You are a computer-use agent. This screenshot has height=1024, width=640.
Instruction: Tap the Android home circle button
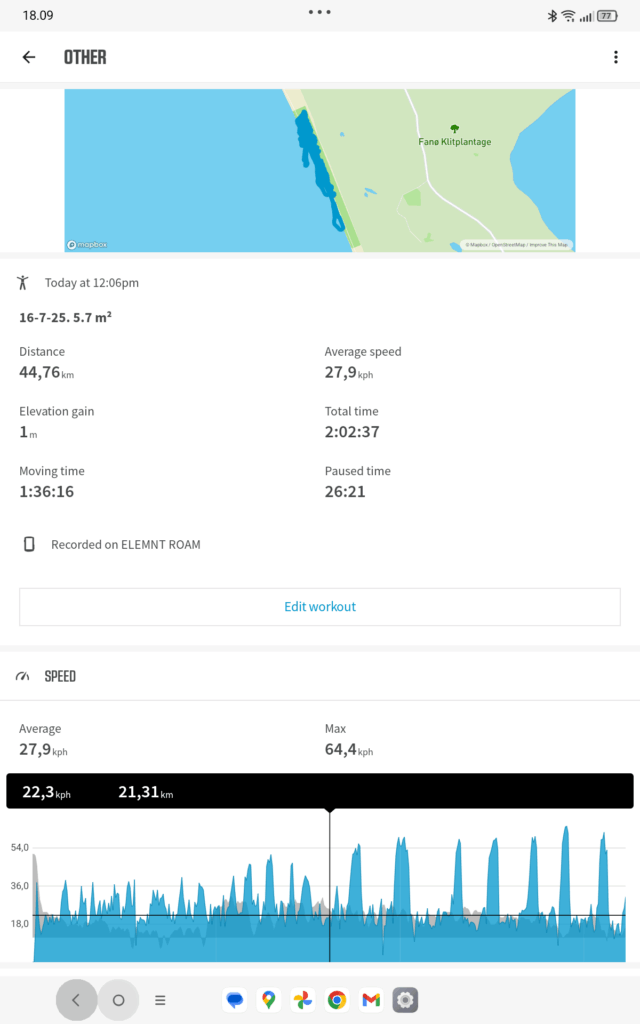(x=118, y=1000)
